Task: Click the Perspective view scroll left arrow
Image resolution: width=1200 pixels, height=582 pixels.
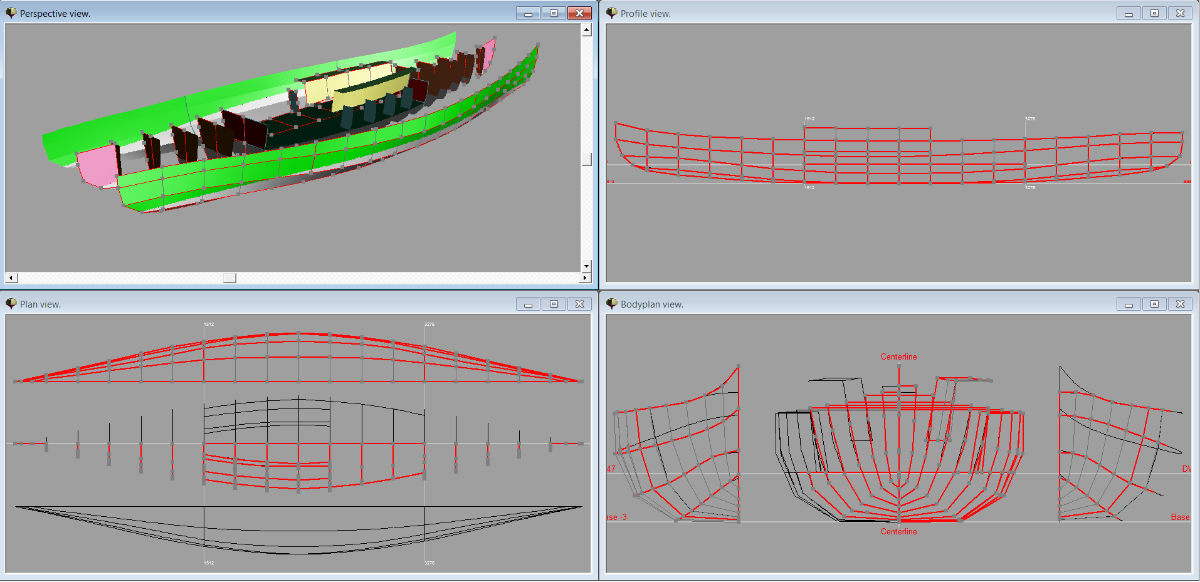Action: [11, 277]
